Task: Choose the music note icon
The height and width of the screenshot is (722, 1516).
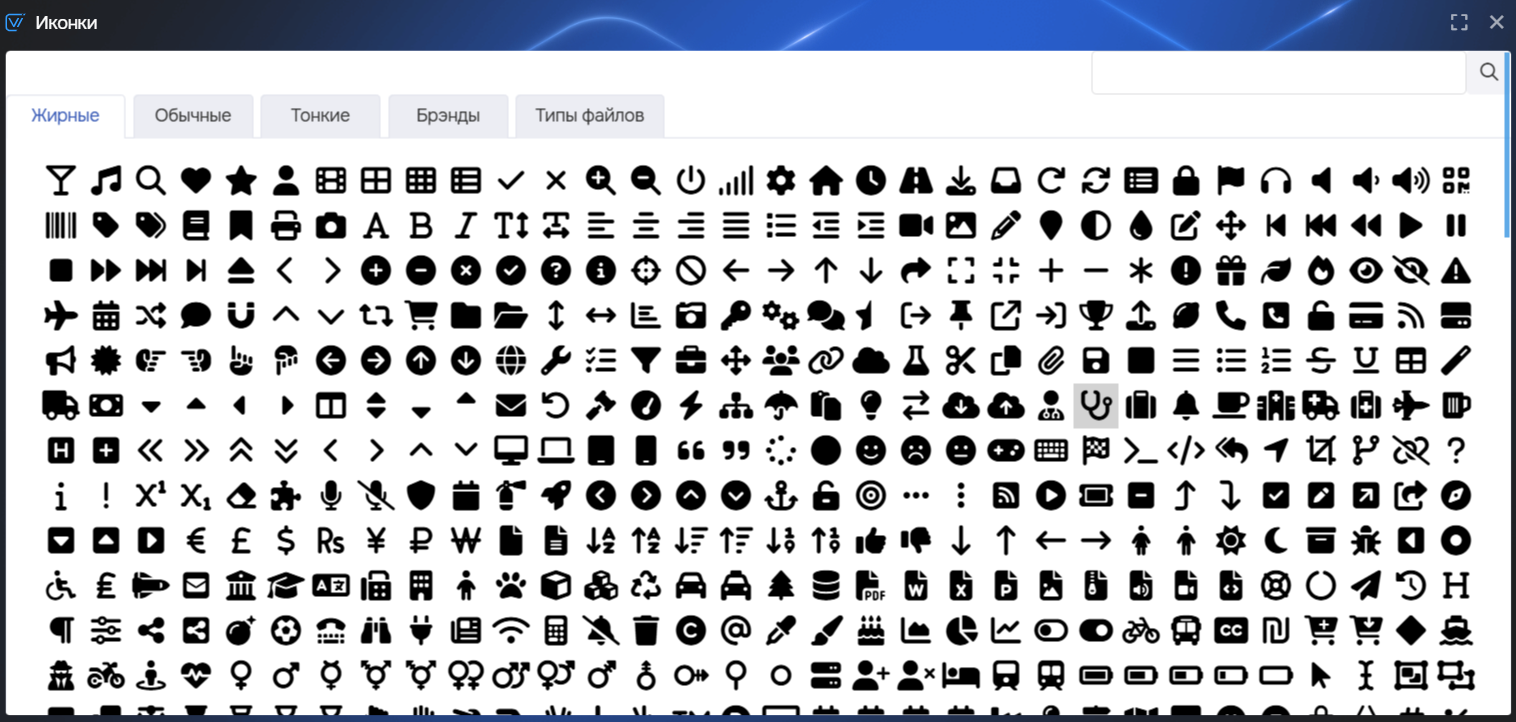Action: coord(106,181)
